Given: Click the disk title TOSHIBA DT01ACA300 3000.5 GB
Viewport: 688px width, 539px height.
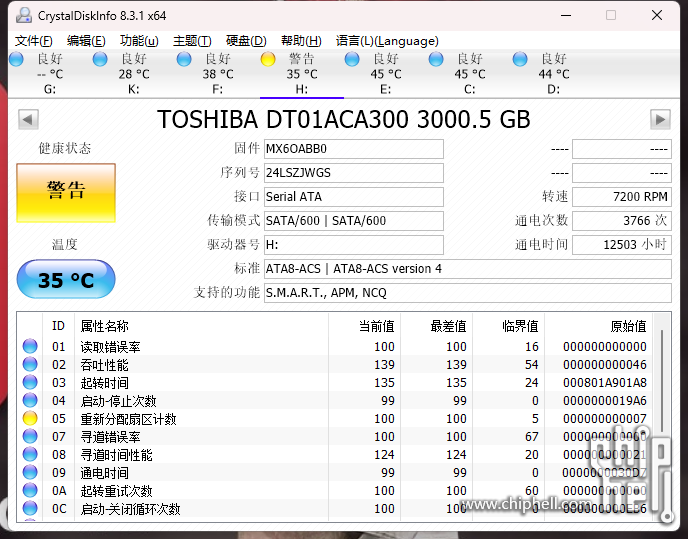Looking at the screenshot, I should pyautogui.click(x=344, y=119).
